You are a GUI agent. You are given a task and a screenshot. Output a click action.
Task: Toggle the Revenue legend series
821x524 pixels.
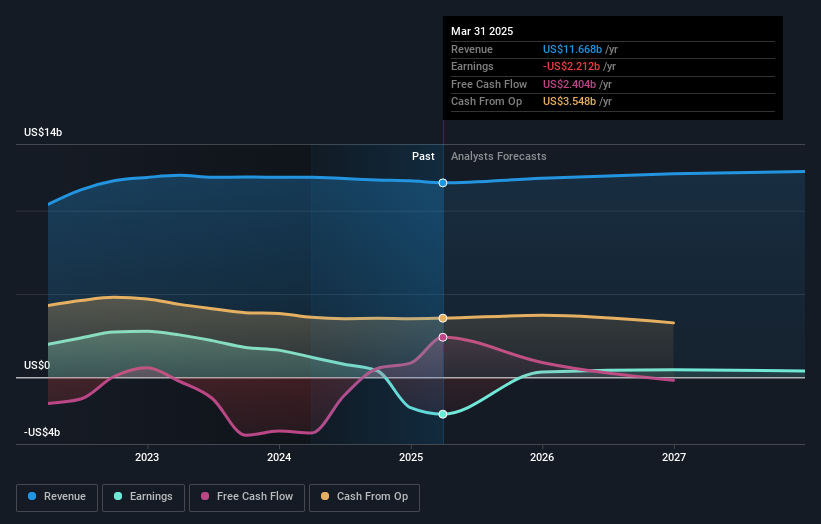pyautogui.click(x=57, y=497)
